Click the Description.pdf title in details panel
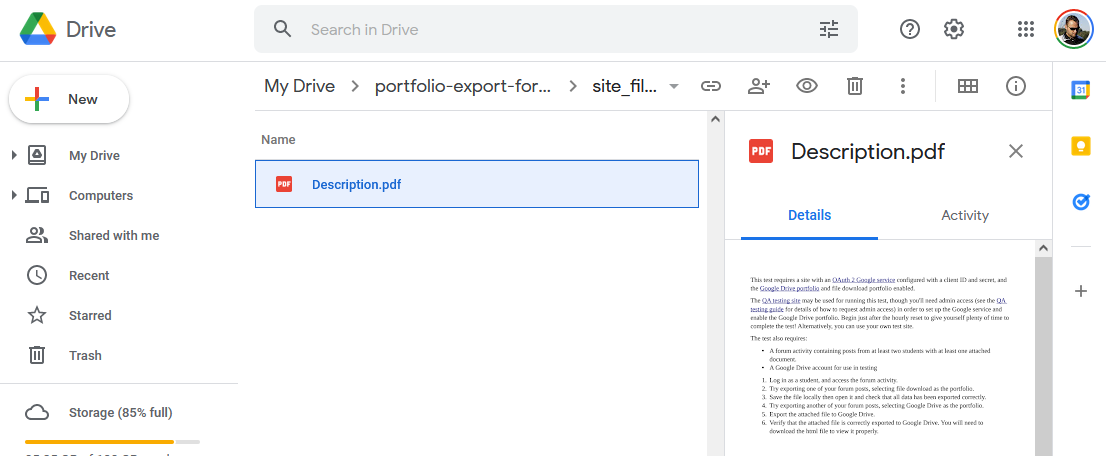The image size is (1106, 456). point(868,151)
